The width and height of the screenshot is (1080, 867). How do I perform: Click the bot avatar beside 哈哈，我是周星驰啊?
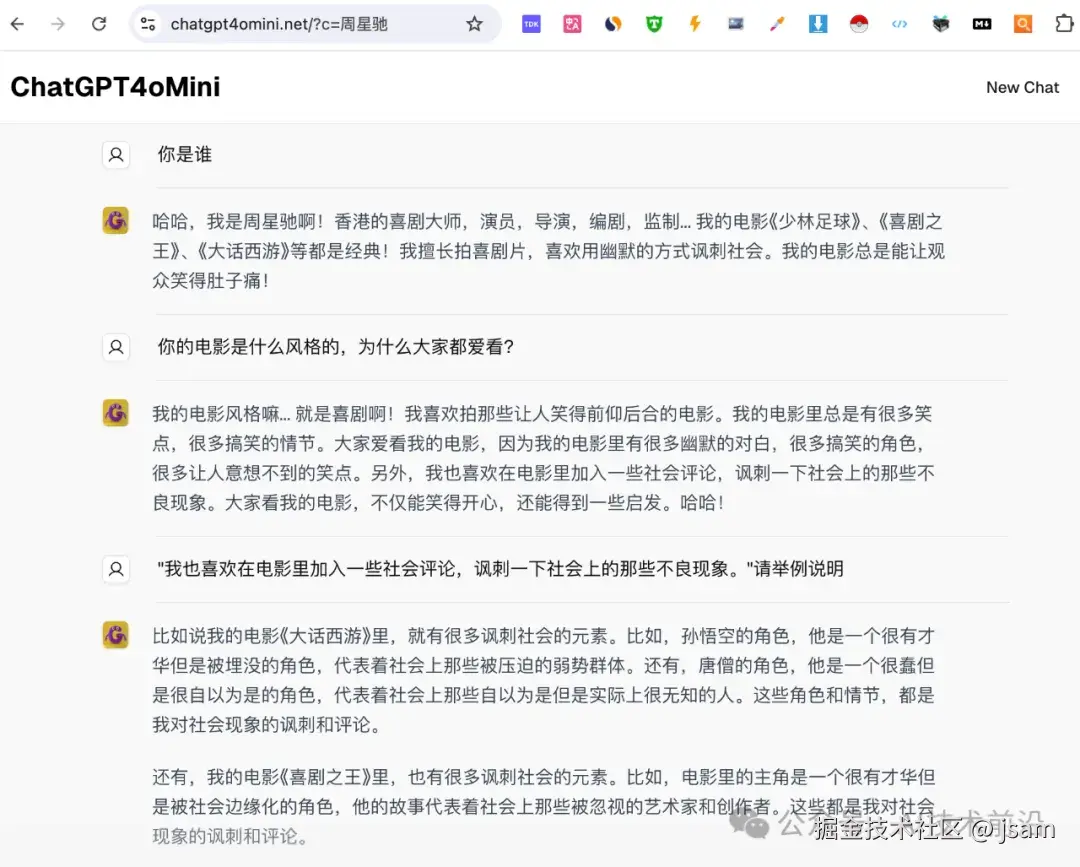[116, 221]
